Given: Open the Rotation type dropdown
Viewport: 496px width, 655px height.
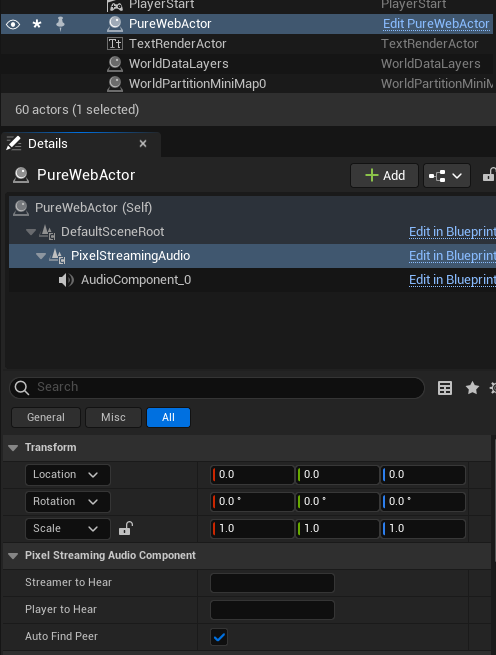Looking at the screenshot, I should point(68,502).
